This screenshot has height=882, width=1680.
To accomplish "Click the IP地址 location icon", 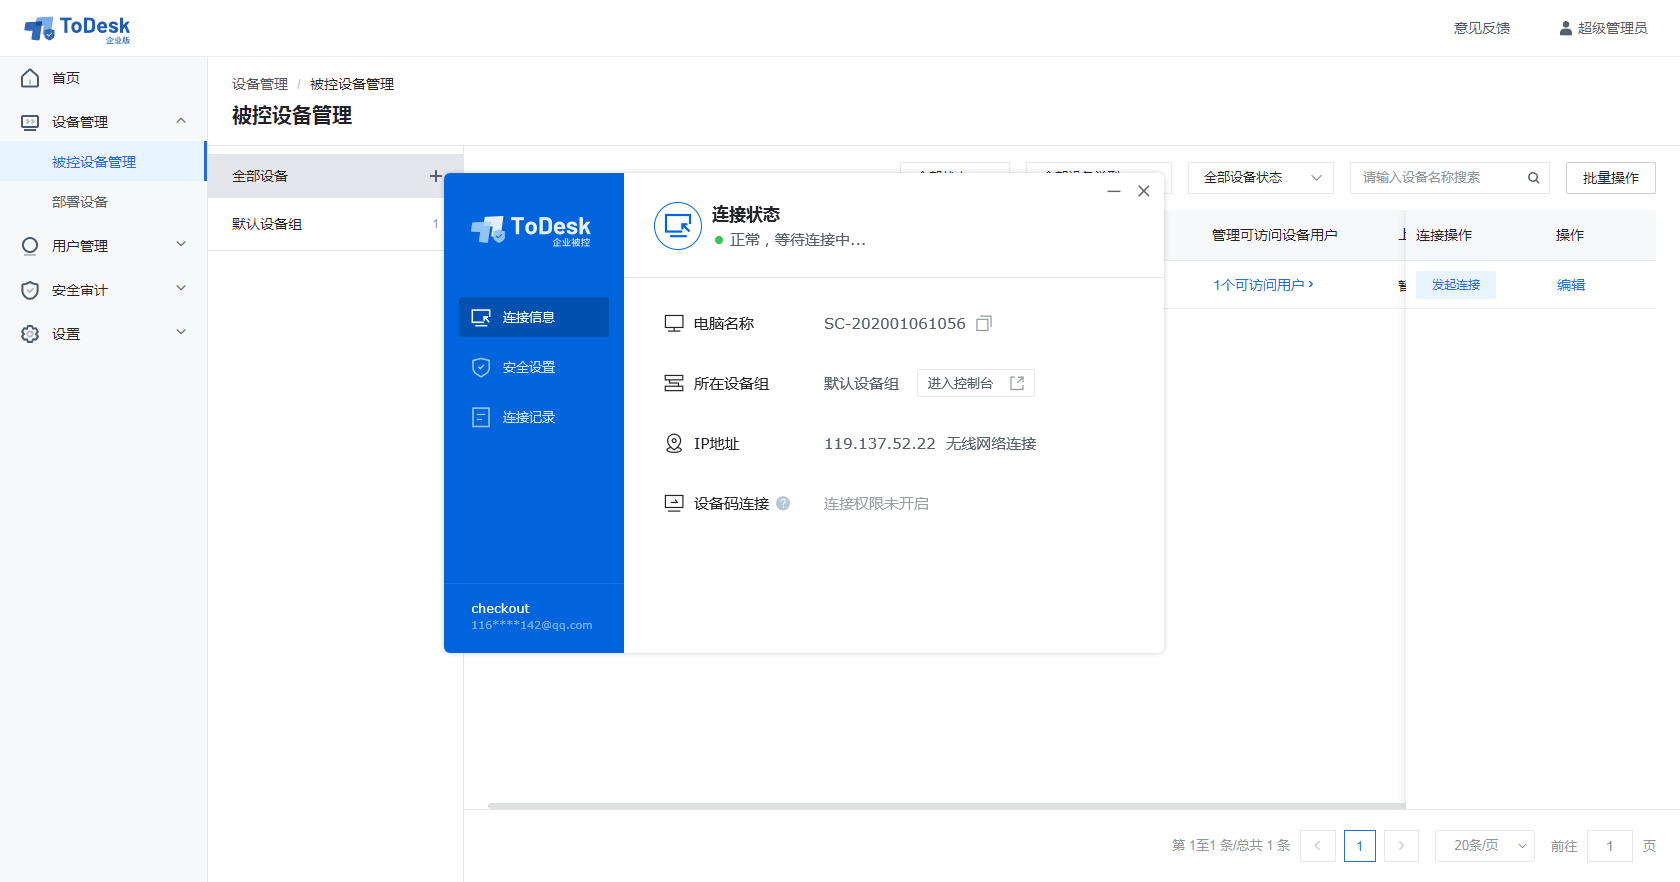I will tap(674, 443).
